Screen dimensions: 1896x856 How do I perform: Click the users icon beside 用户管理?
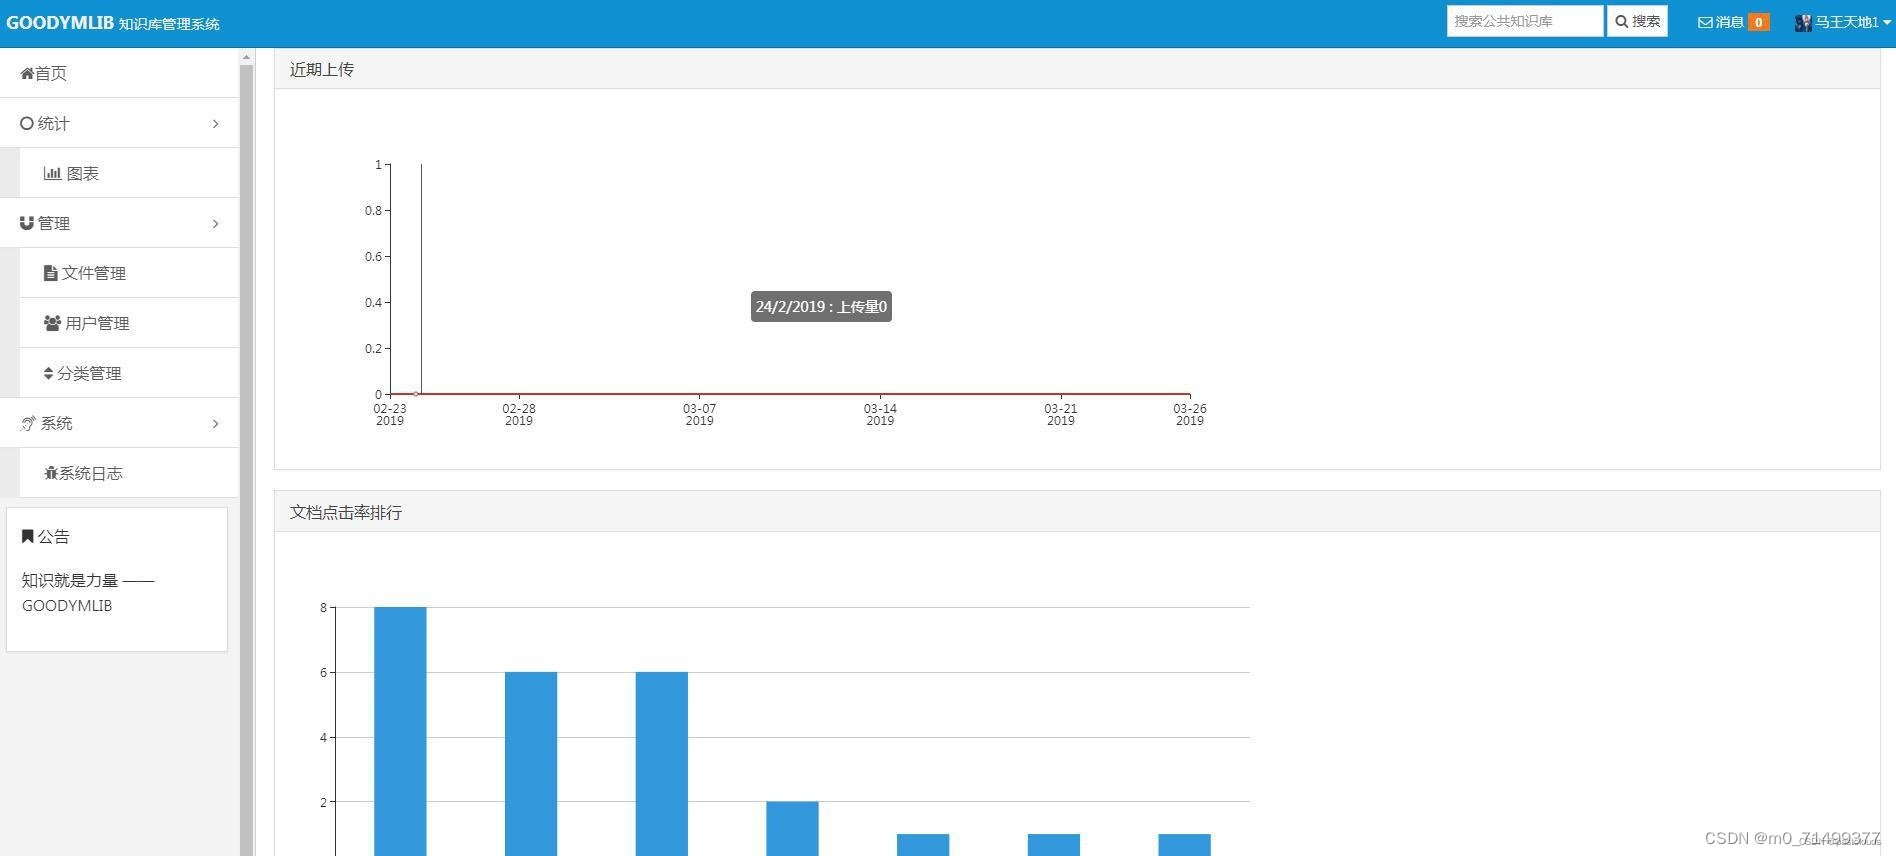pyautogui.click(x=52, y=323)
